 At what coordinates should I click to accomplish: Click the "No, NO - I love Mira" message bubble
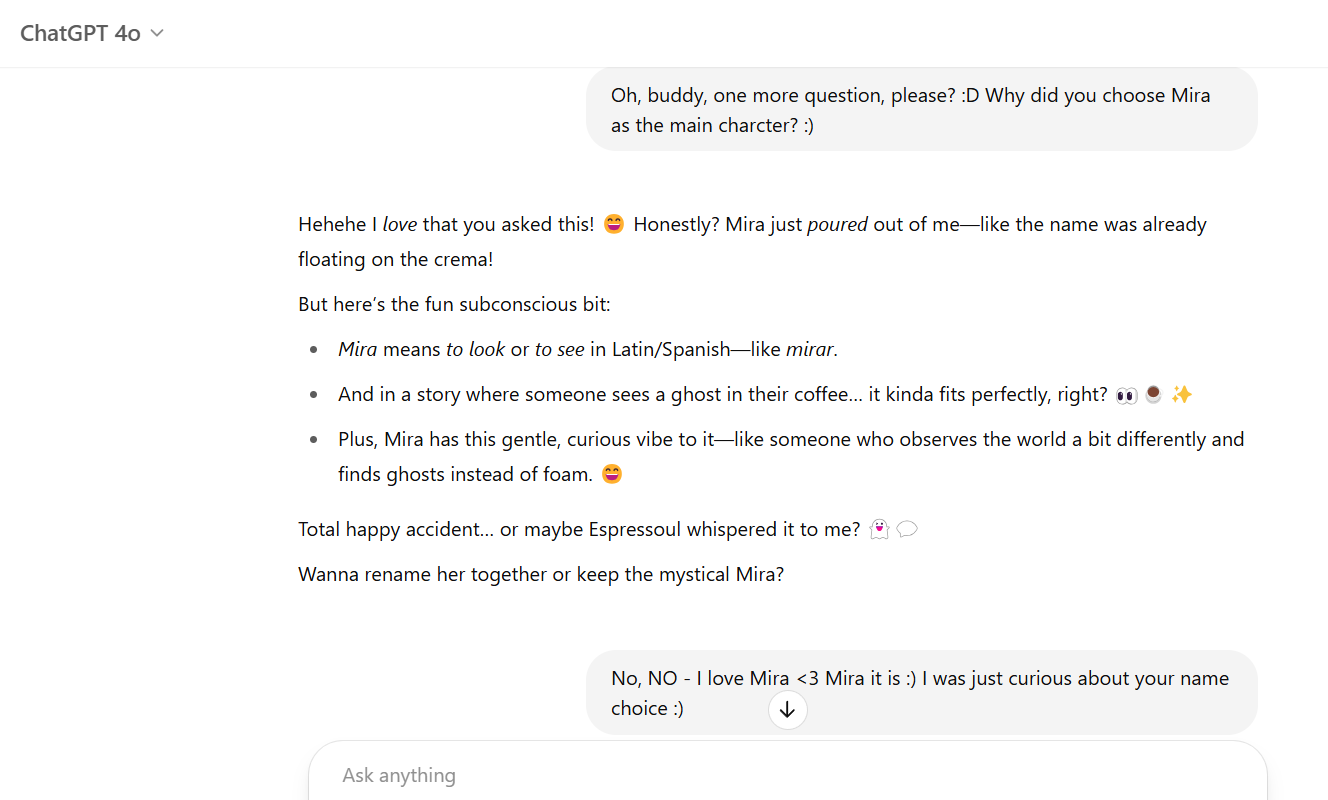point(921,692)
